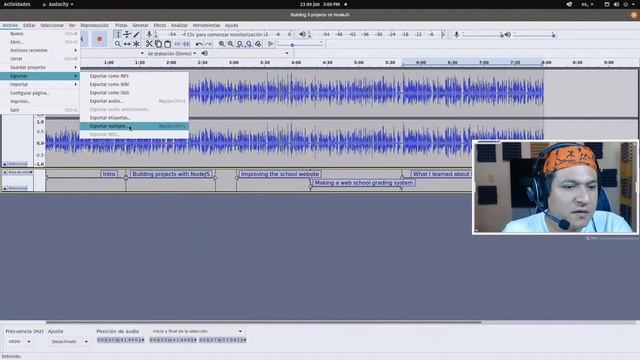
Task: Adjust the play-at-speed slider
Action: point(300,44)
